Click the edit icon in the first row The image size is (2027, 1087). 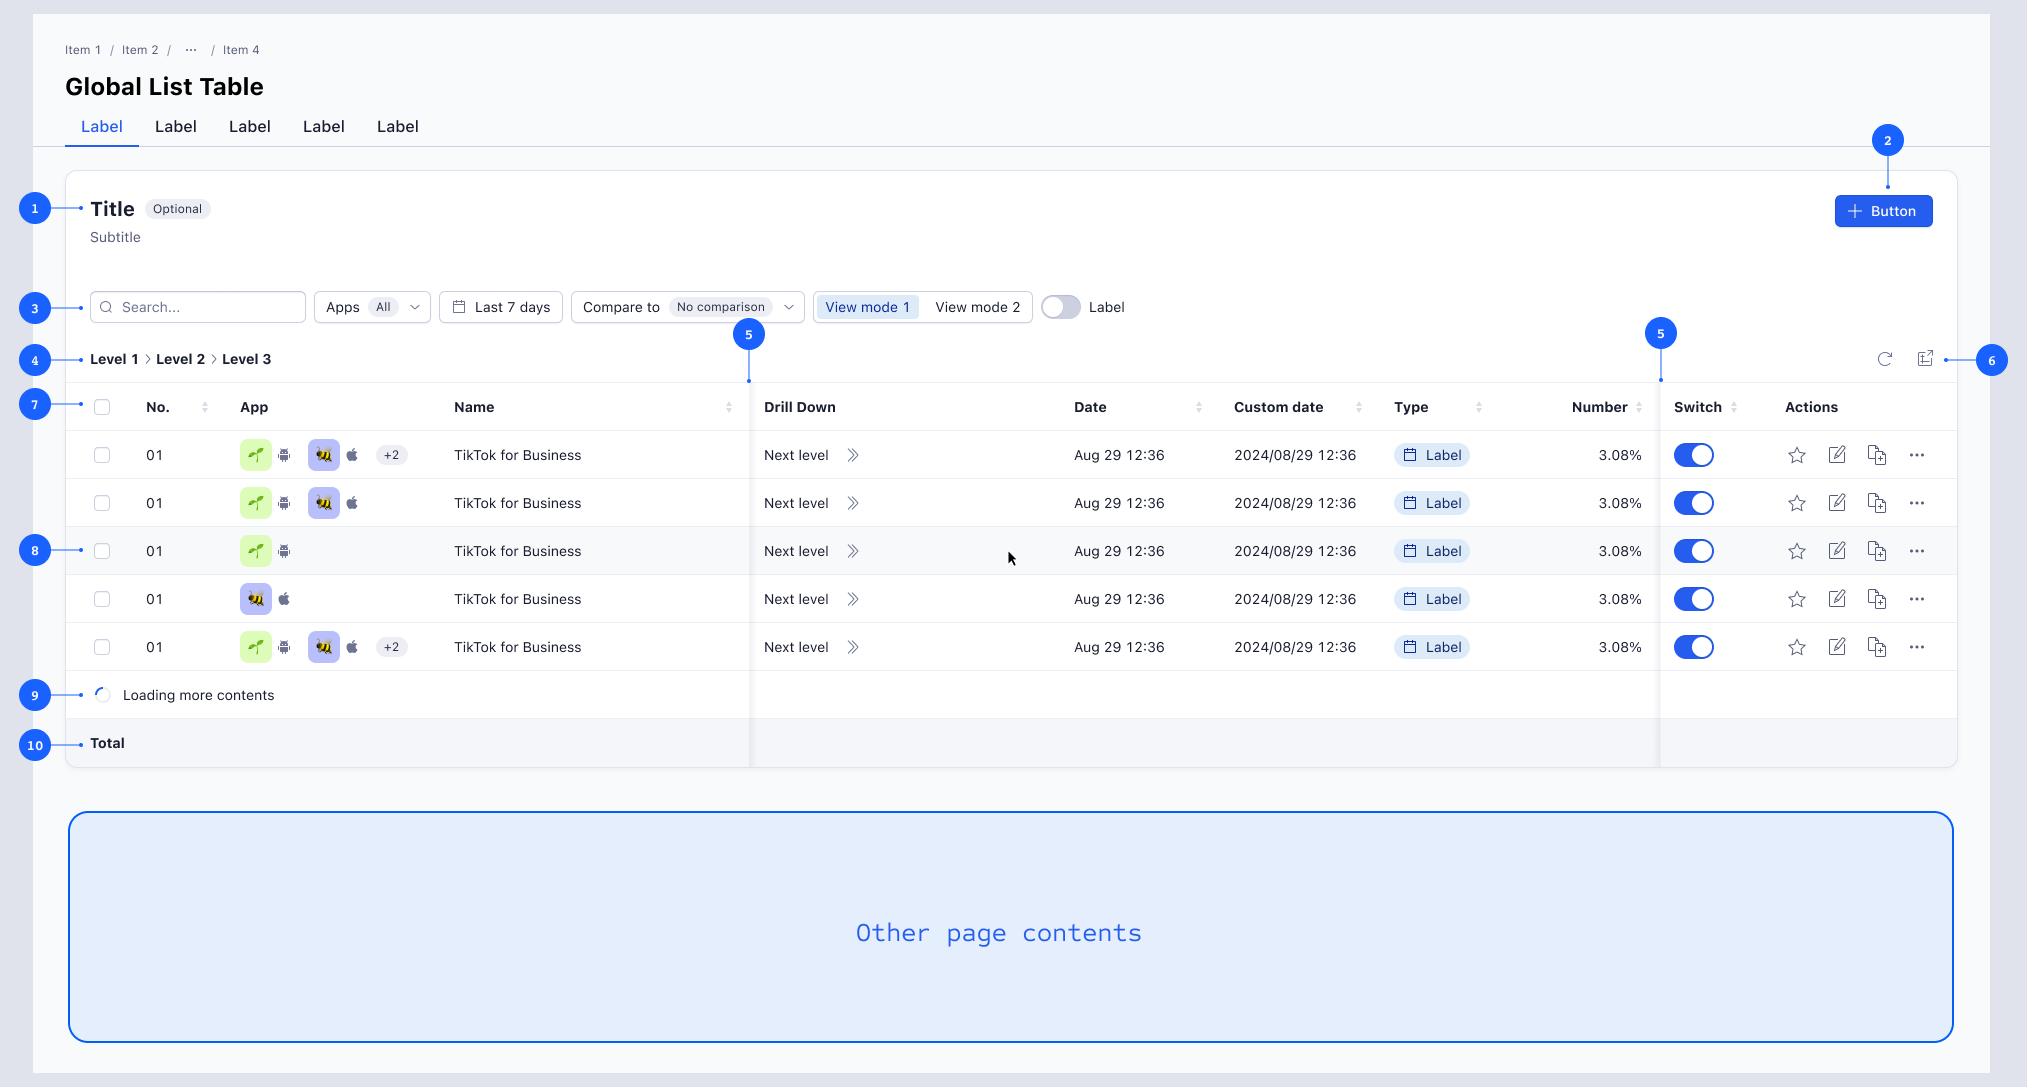point(1837,455)
